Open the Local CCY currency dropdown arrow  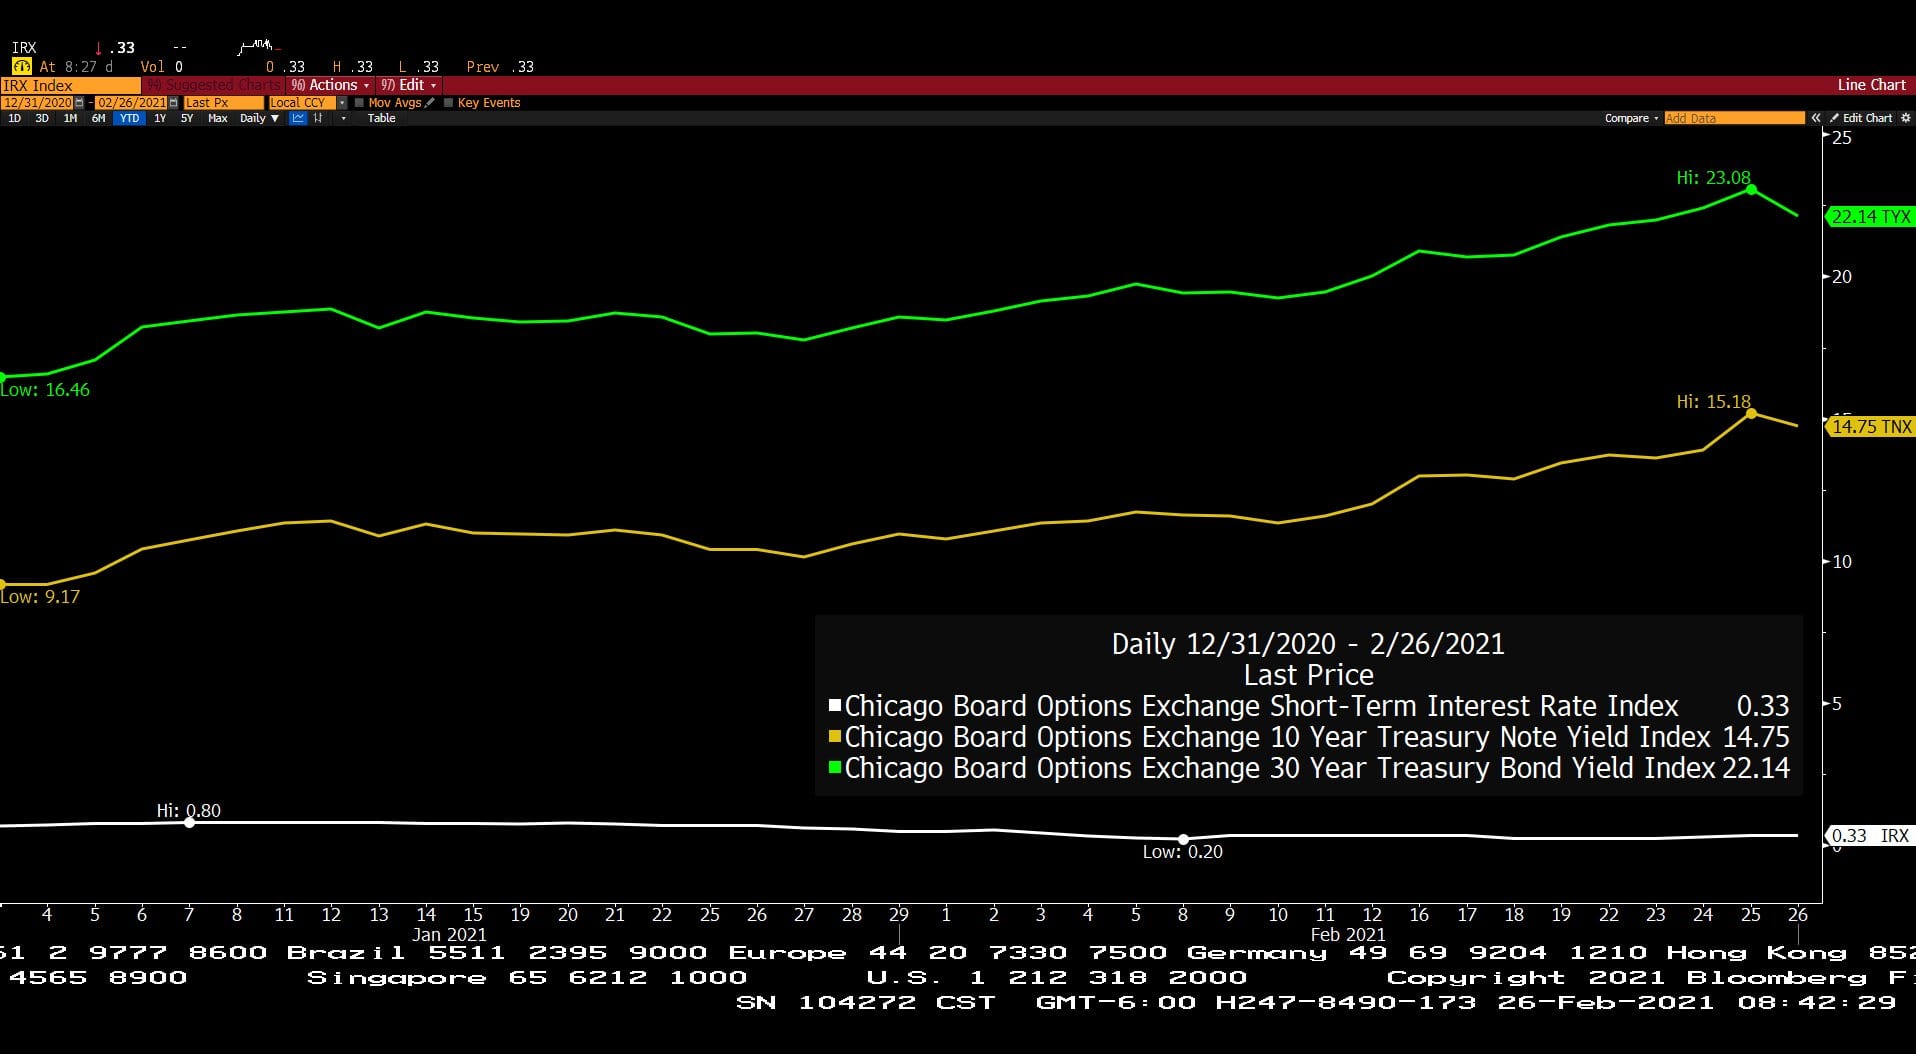point(342,102)
